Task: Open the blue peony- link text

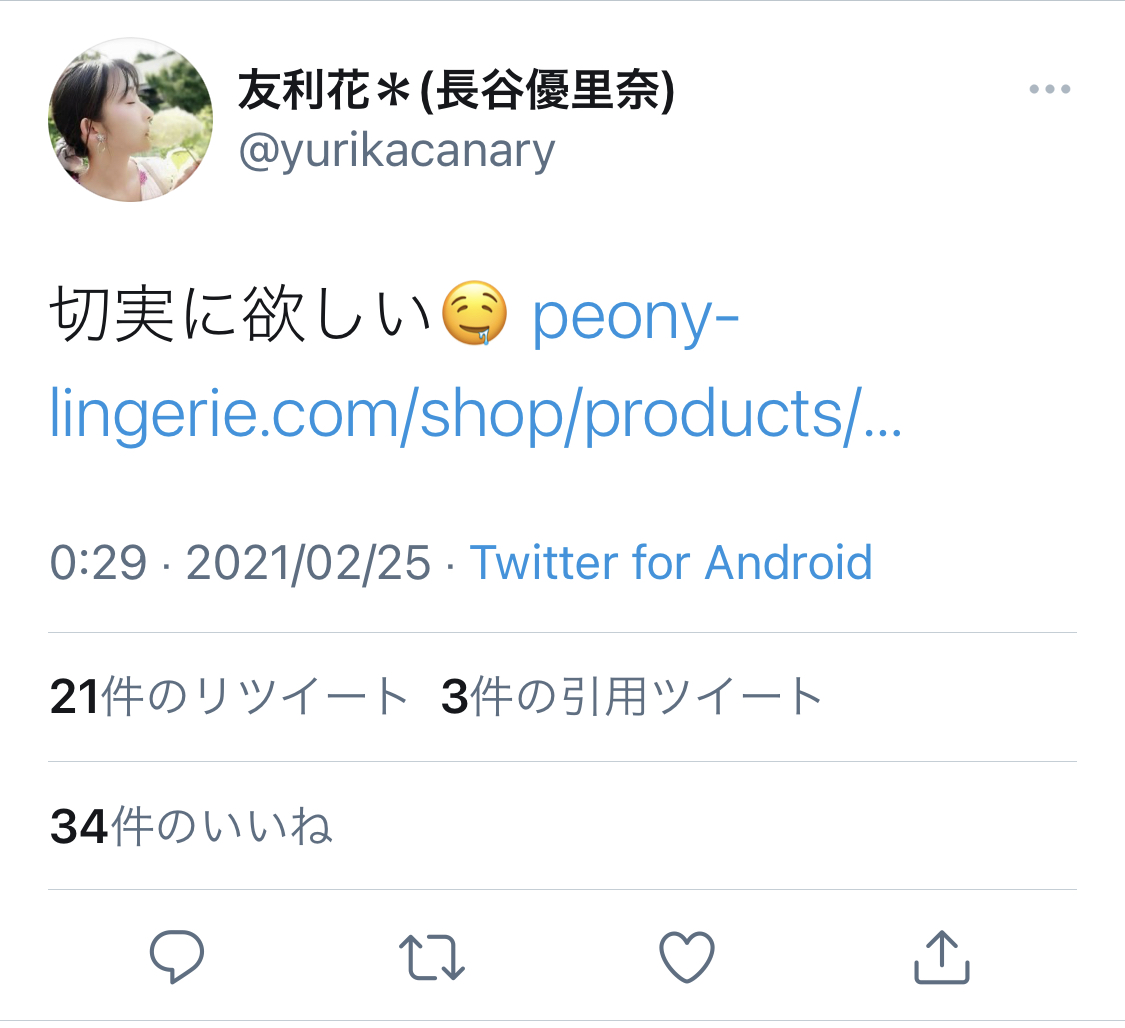Action: pos(635,319)
